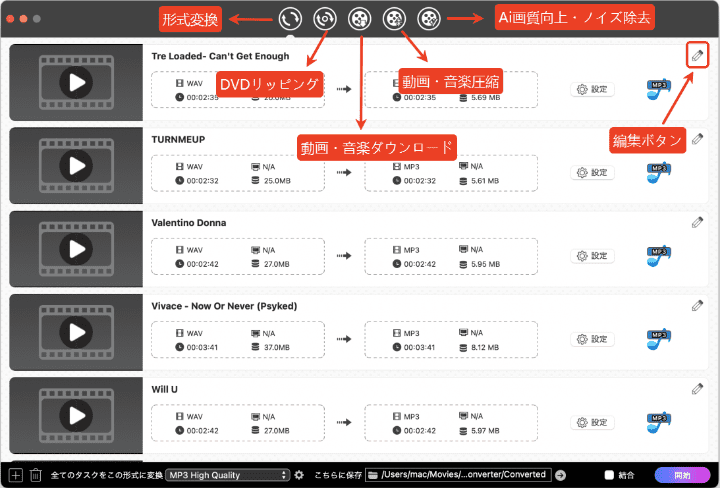Image resolution: width=720 pixels, height=488 pixels.
Task: Click the edit pencil for Valentino Donna
Action: pyautogui.click(x=697, y=222)
